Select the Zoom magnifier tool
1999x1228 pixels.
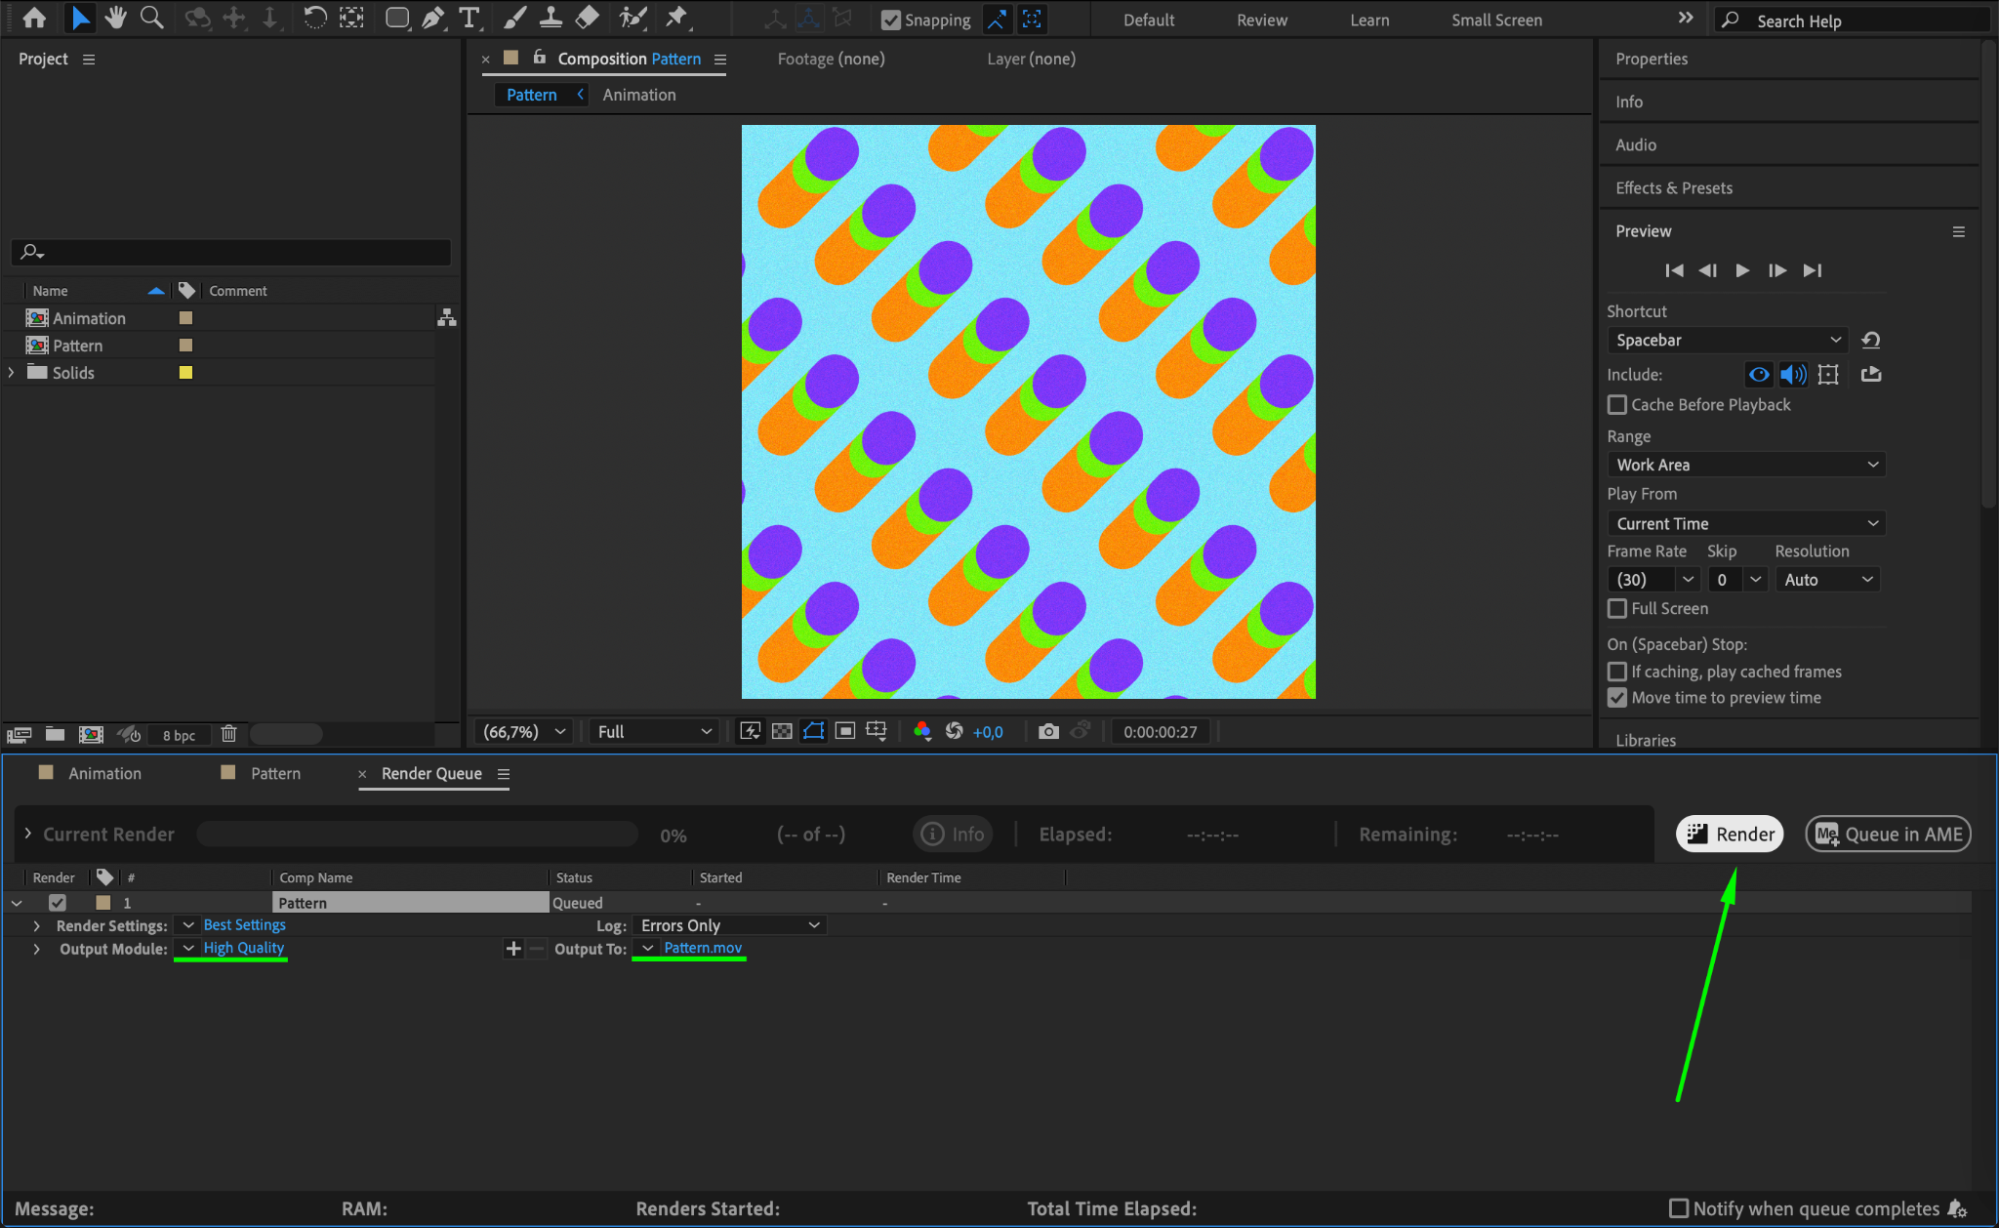pyautogui.click(x=152, y=18)
